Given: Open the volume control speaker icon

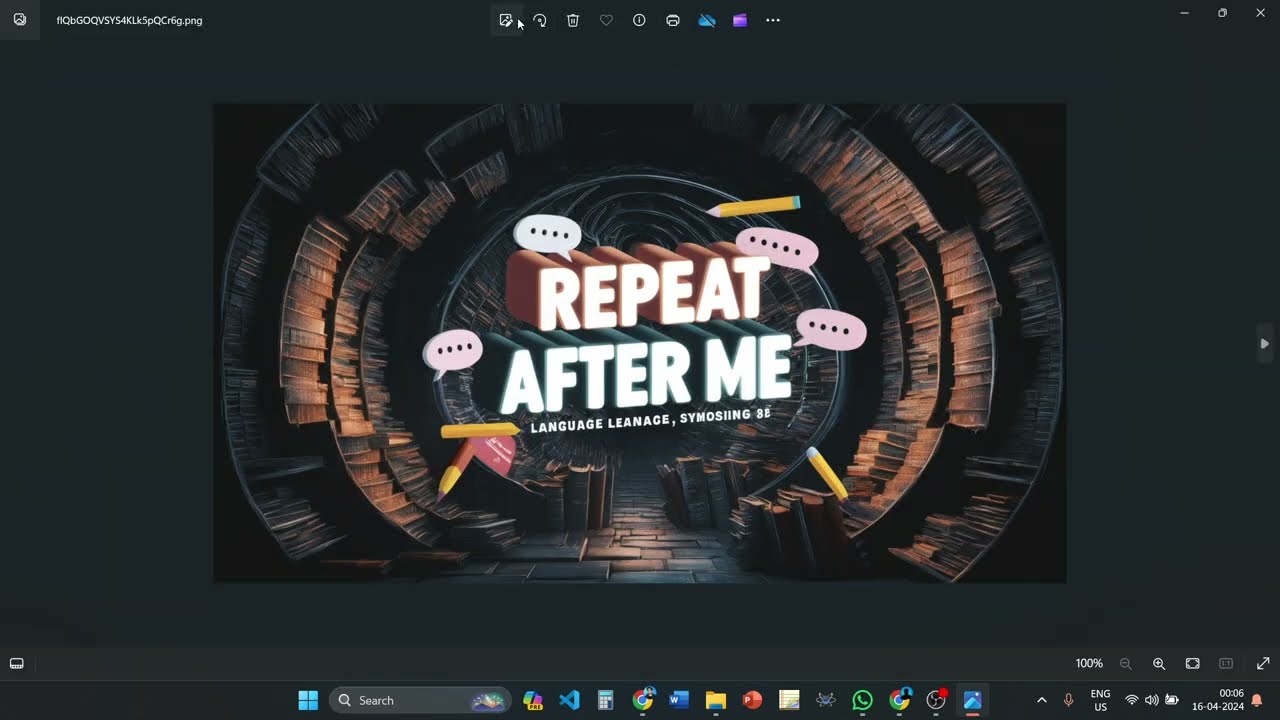Looking at the screenshot, I should pos(1151,700).
